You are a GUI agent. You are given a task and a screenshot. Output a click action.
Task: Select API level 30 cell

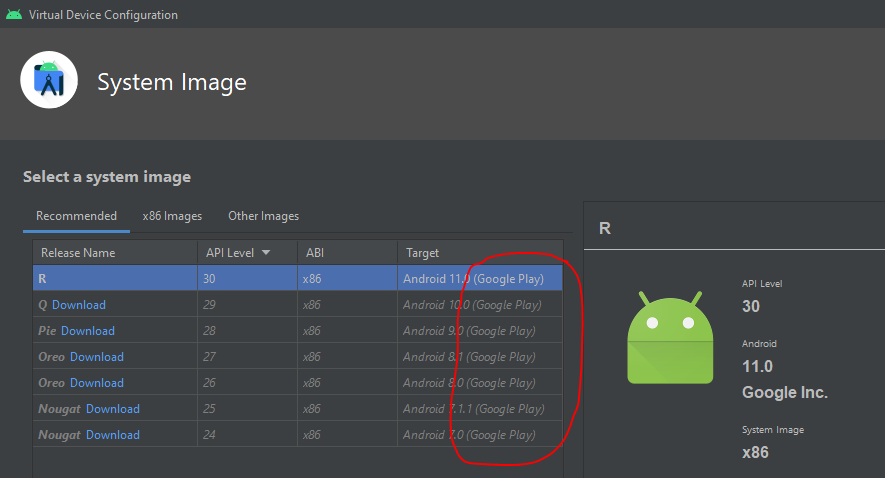coord(247,278)
